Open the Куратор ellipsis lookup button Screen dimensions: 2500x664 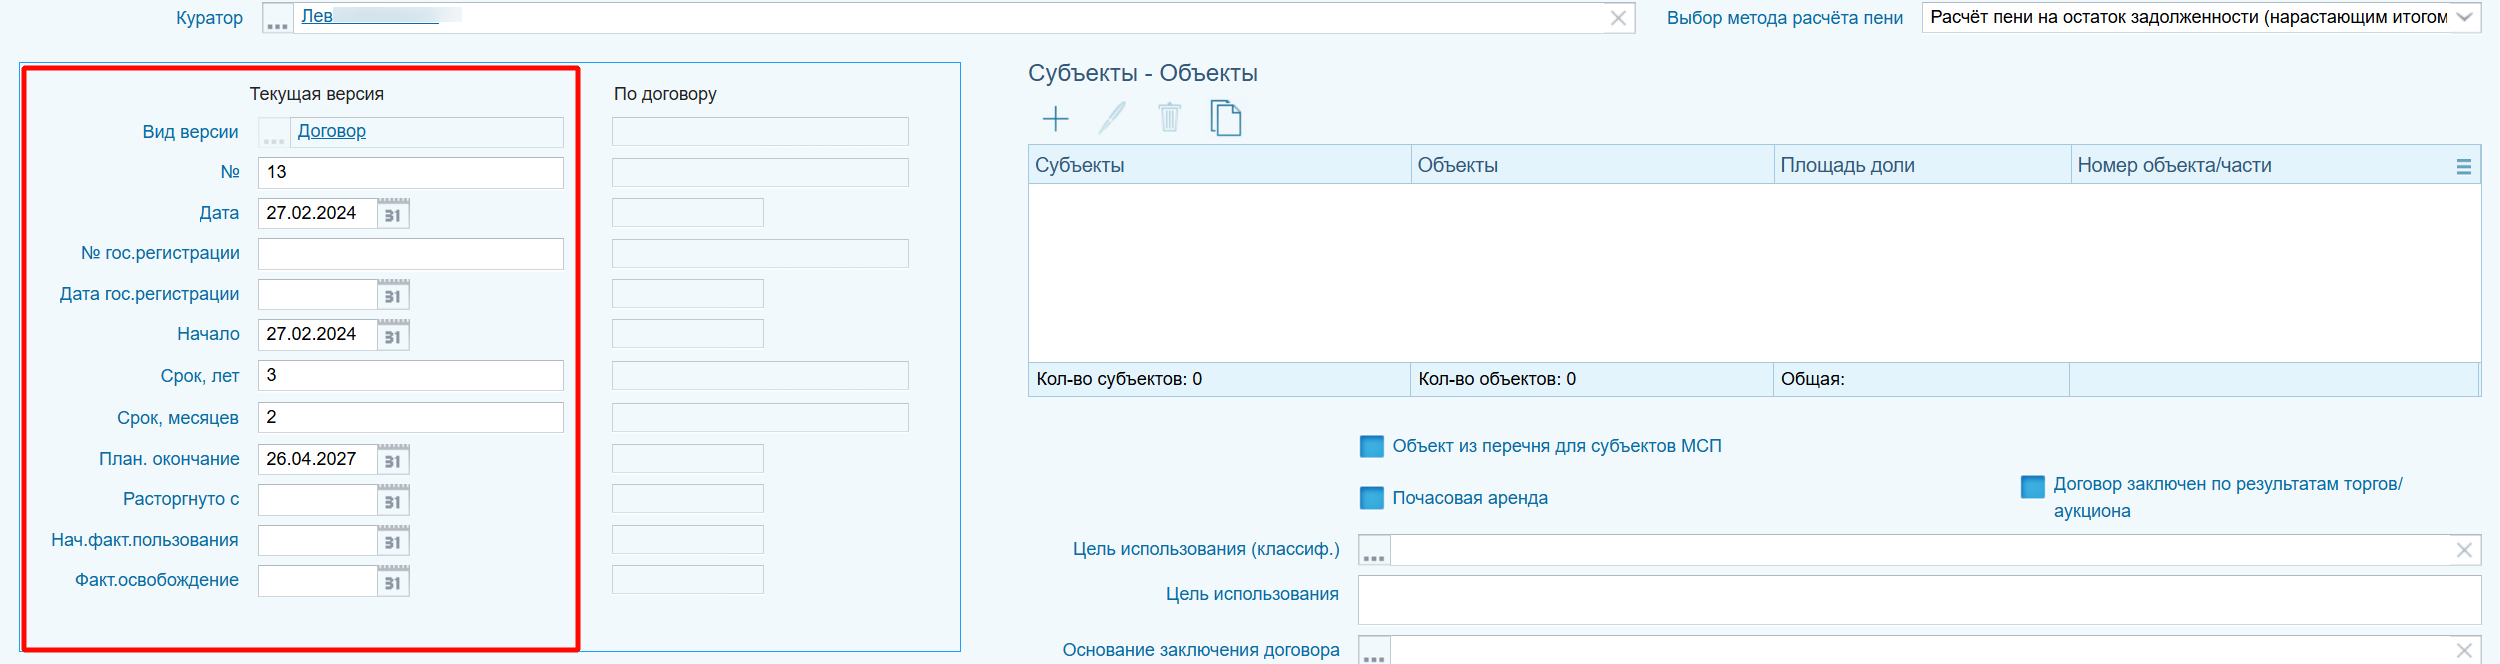(278, 18)
